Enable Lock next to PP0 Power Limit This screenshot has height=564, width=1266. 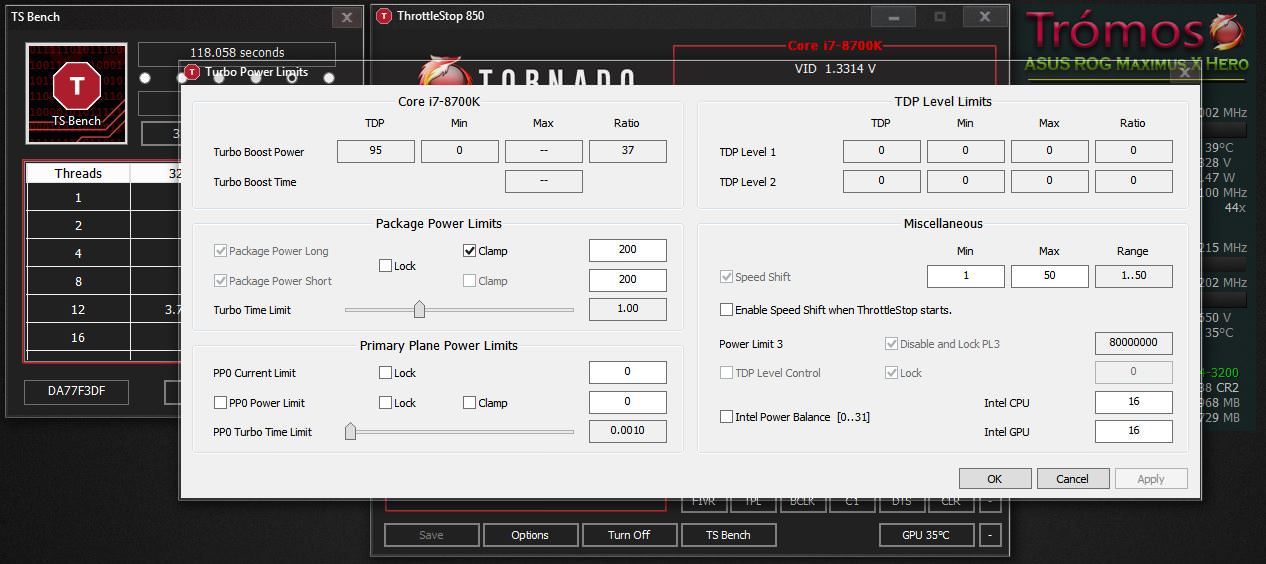(385, 403)
